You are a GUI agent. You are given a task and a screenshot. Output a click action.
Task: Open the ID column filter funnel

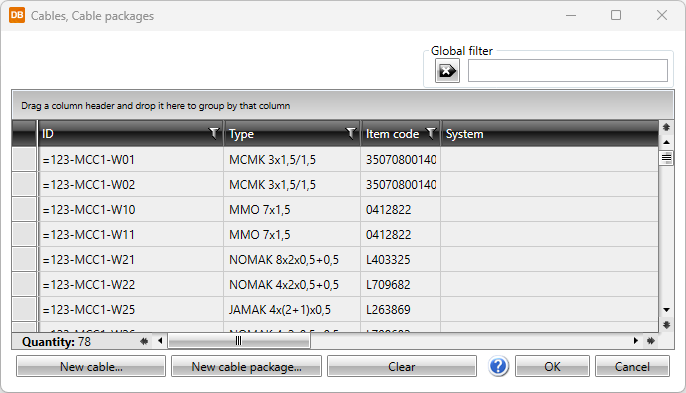tap(214, 133)
